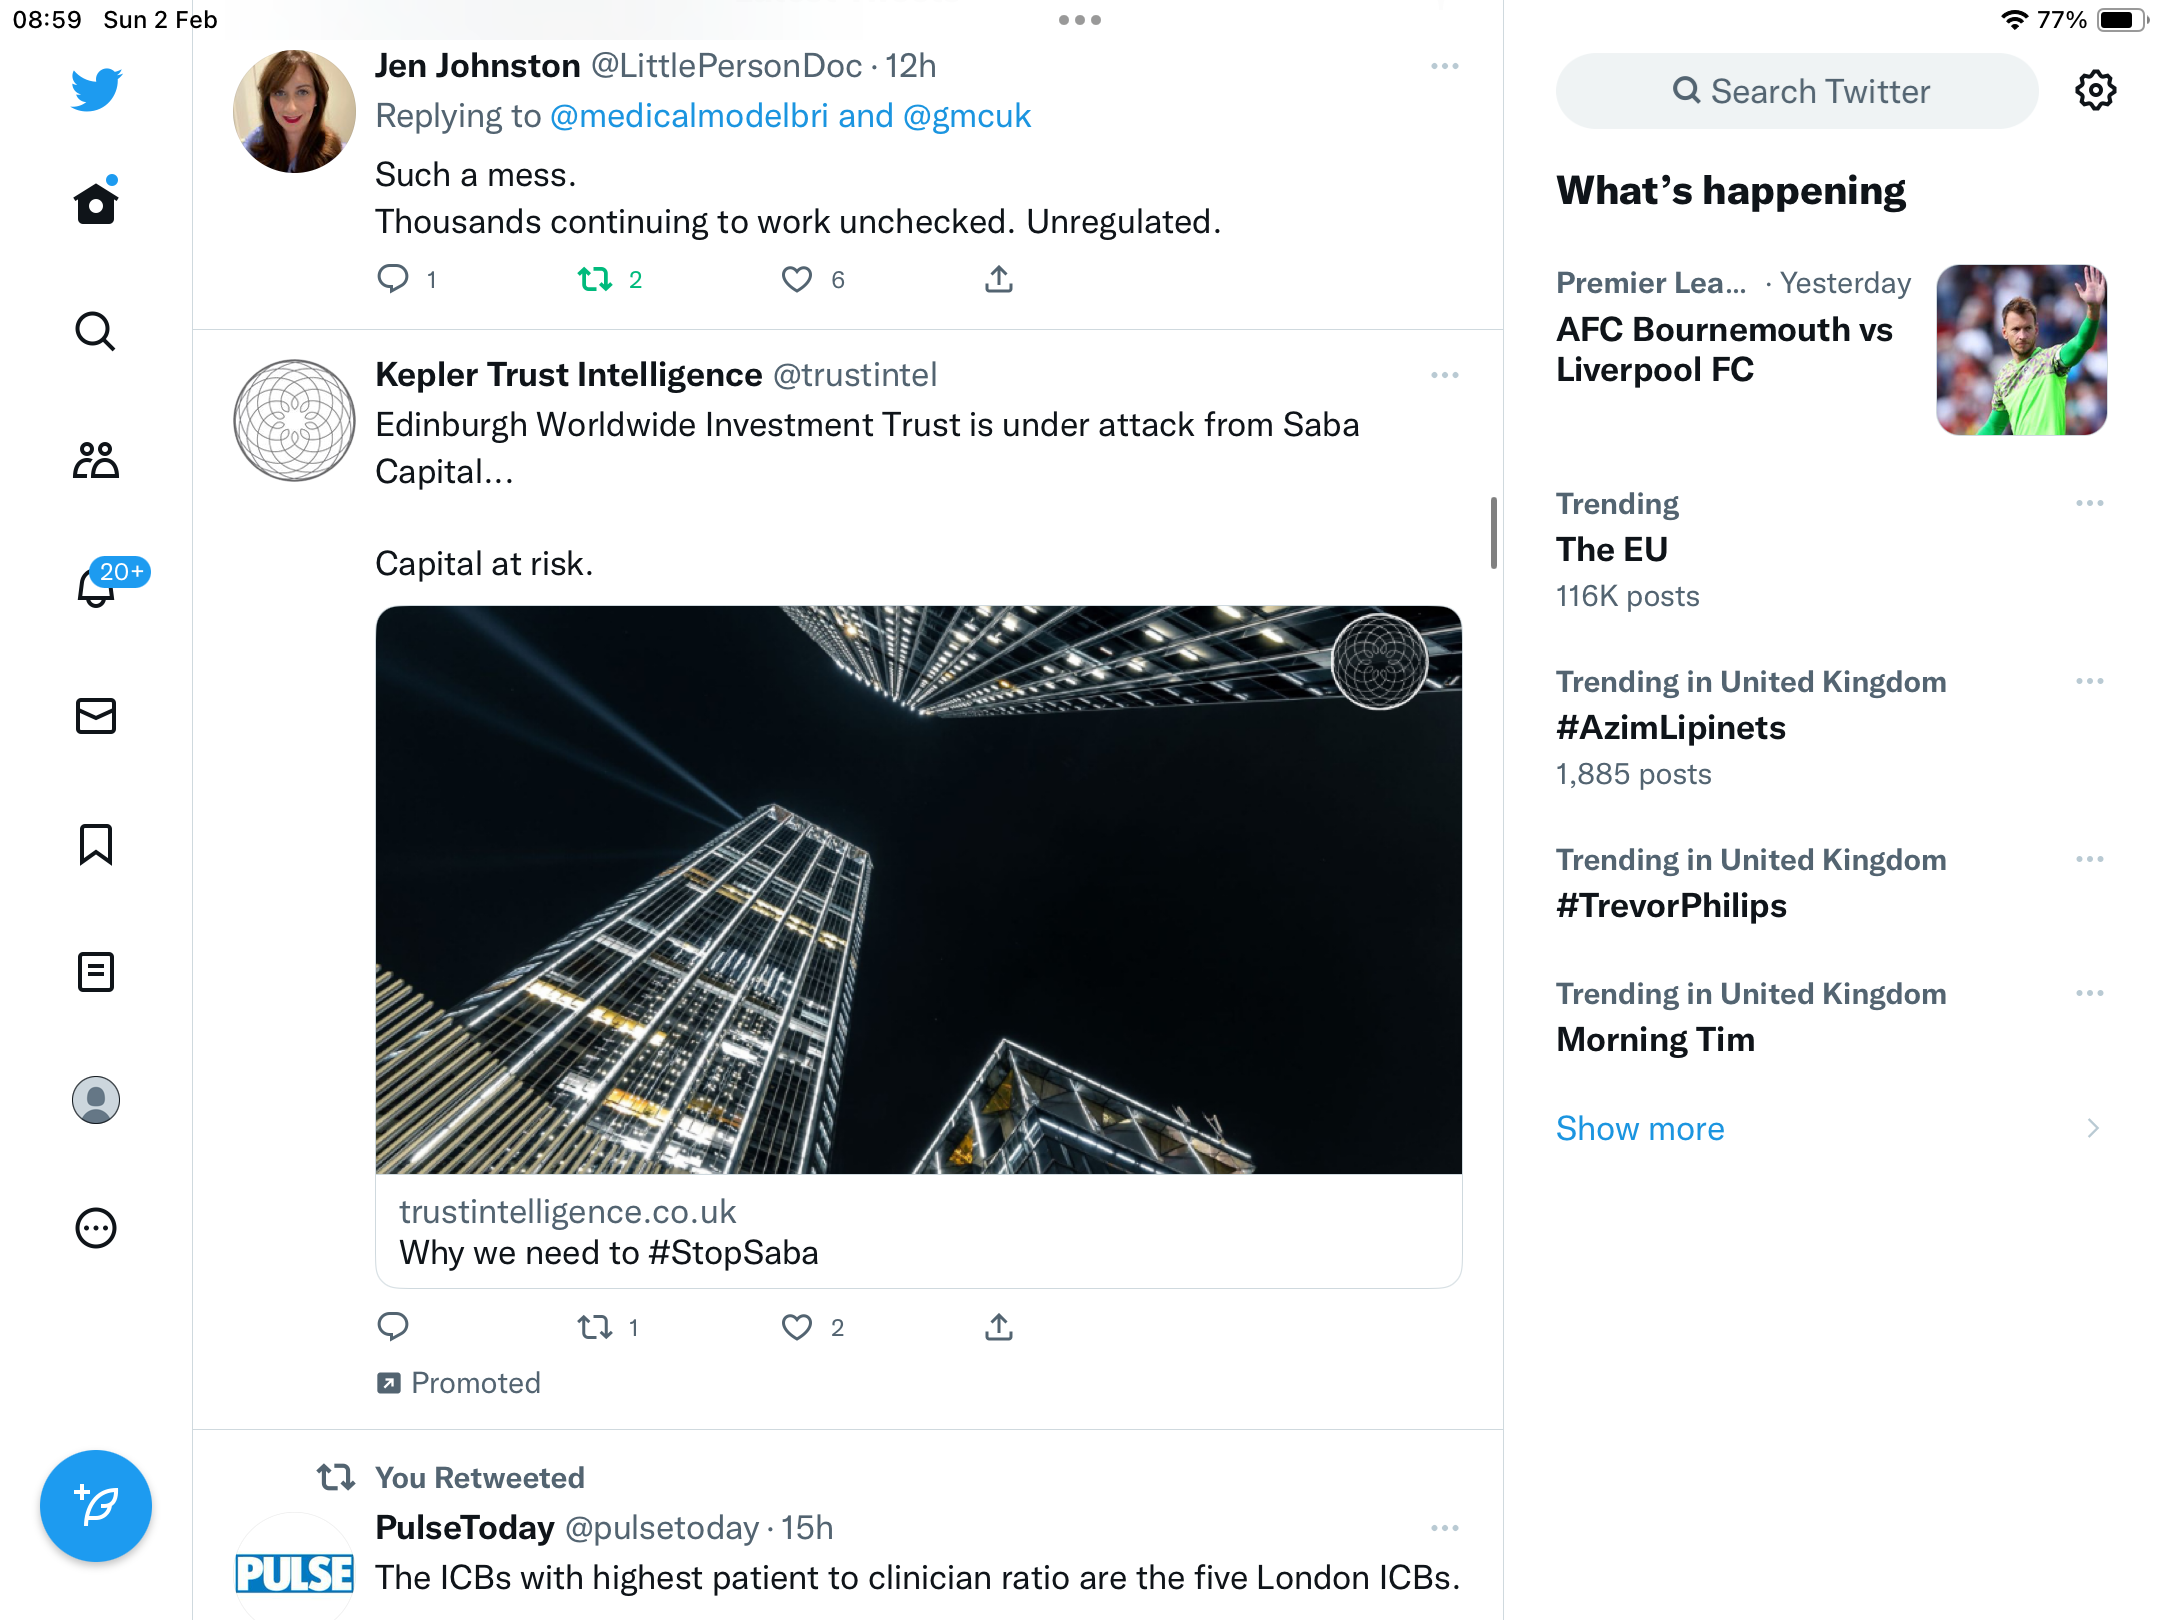The image size is (2160, 1620).
Task: Open more menu on Jen Johnston's tweet
Action: (x=1445, y=66)
